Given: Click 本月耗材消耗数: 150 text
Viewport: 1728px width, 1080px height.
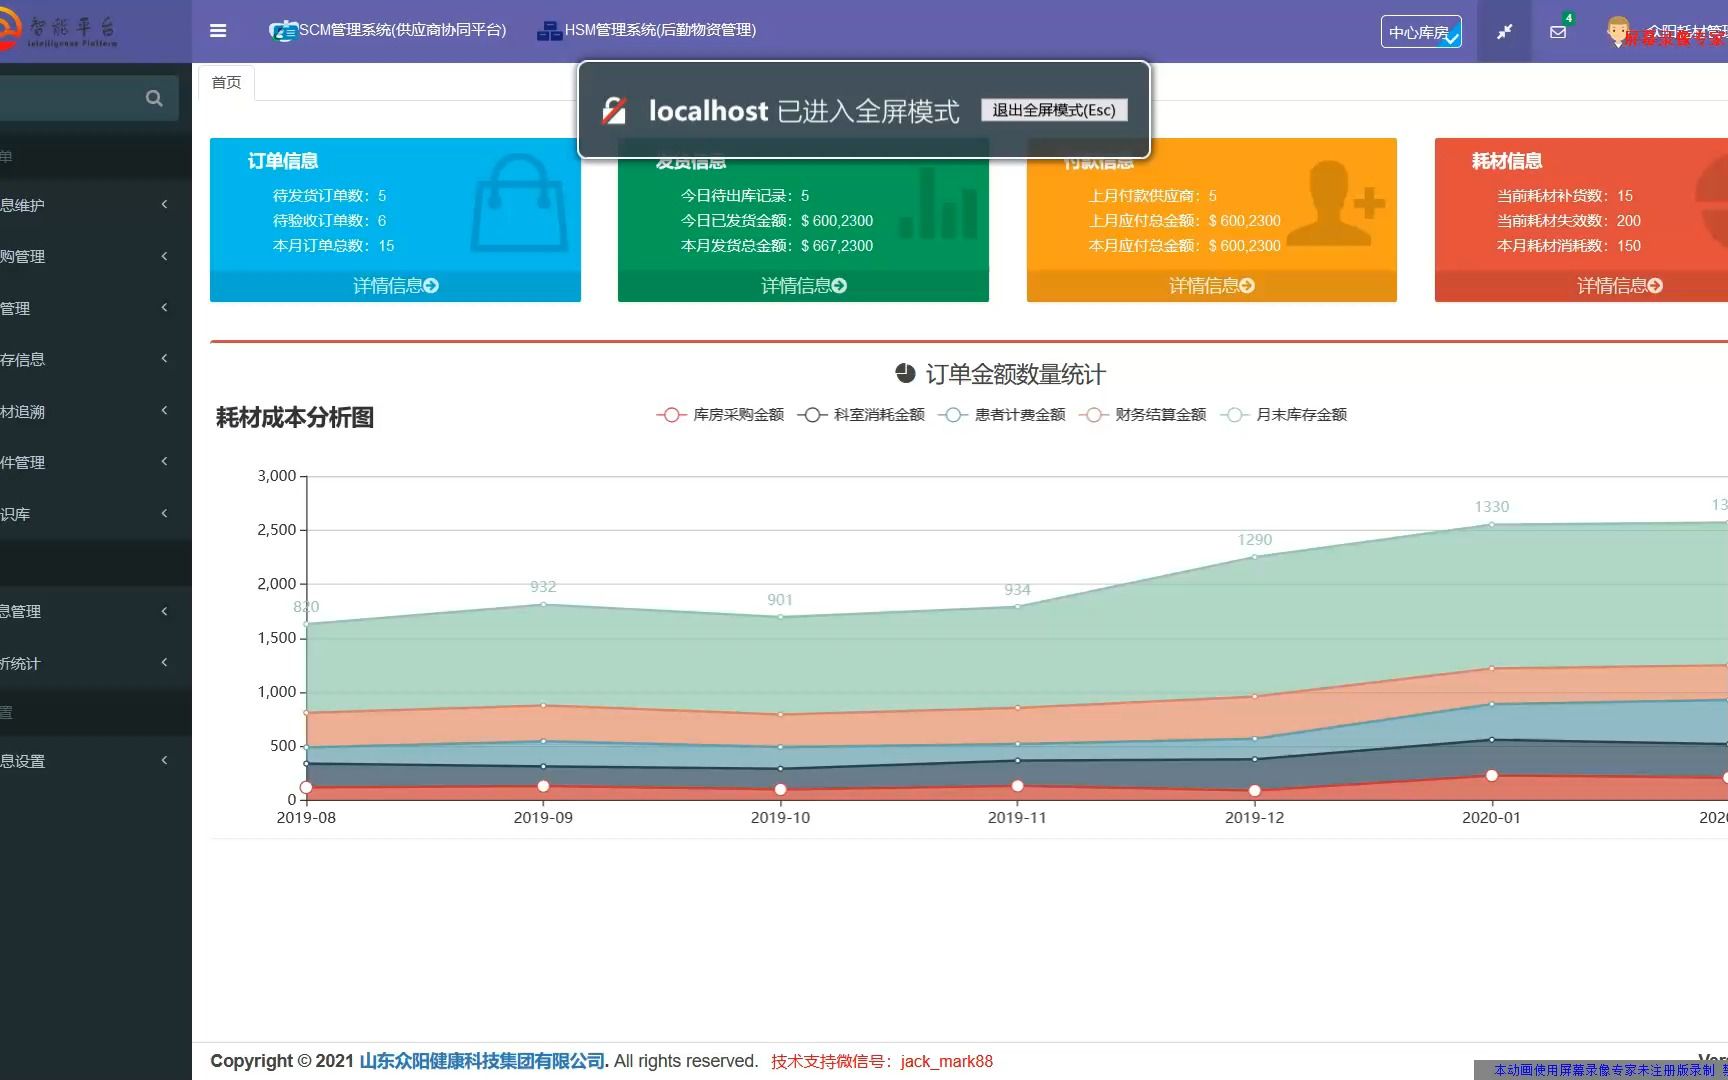Looking at the screenshot, I should [x=1568, y=246].
